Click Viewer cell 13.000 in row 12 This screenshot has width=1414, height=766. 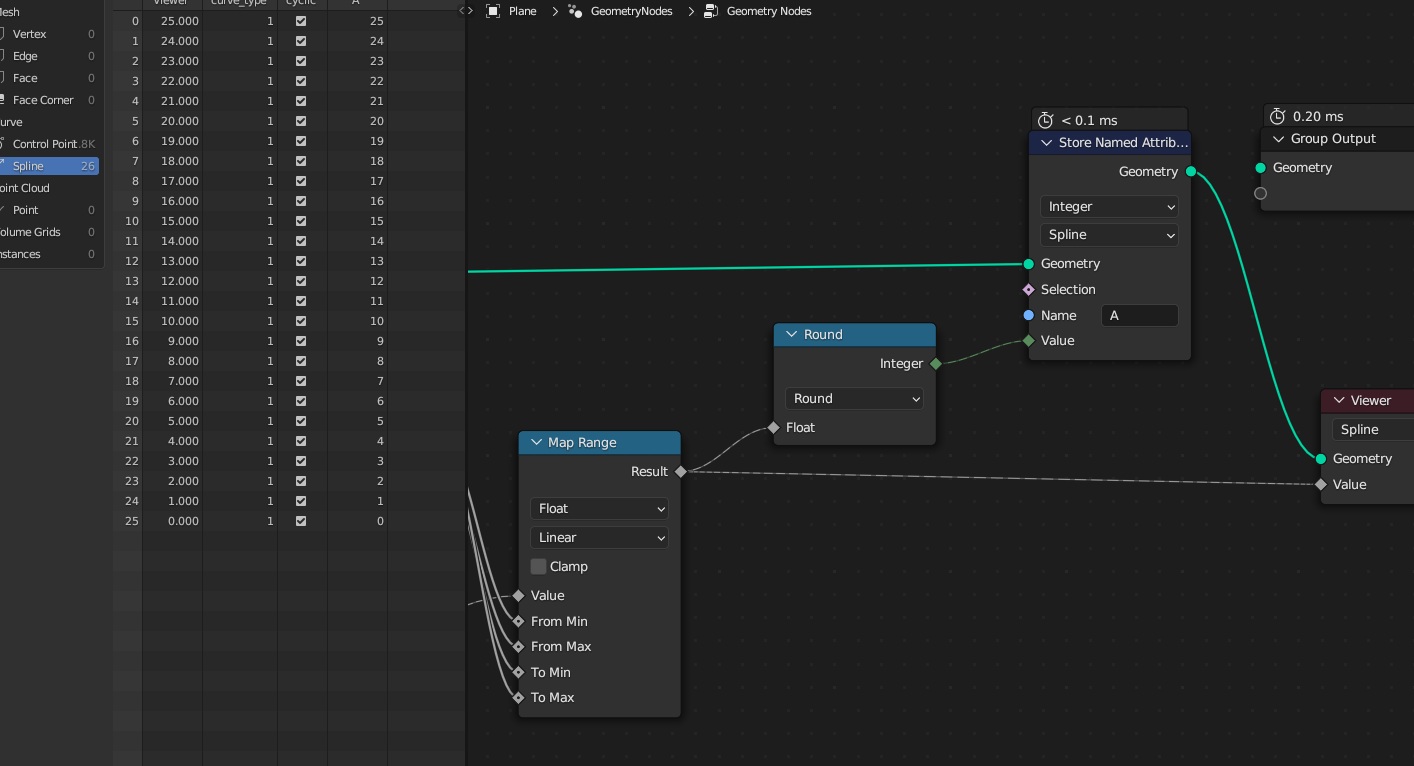pos(173,261)
